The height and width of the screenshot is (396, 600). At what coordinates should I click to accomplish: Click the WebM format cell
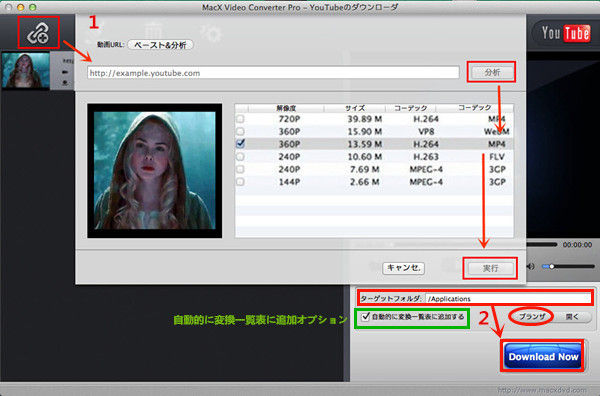497,132
